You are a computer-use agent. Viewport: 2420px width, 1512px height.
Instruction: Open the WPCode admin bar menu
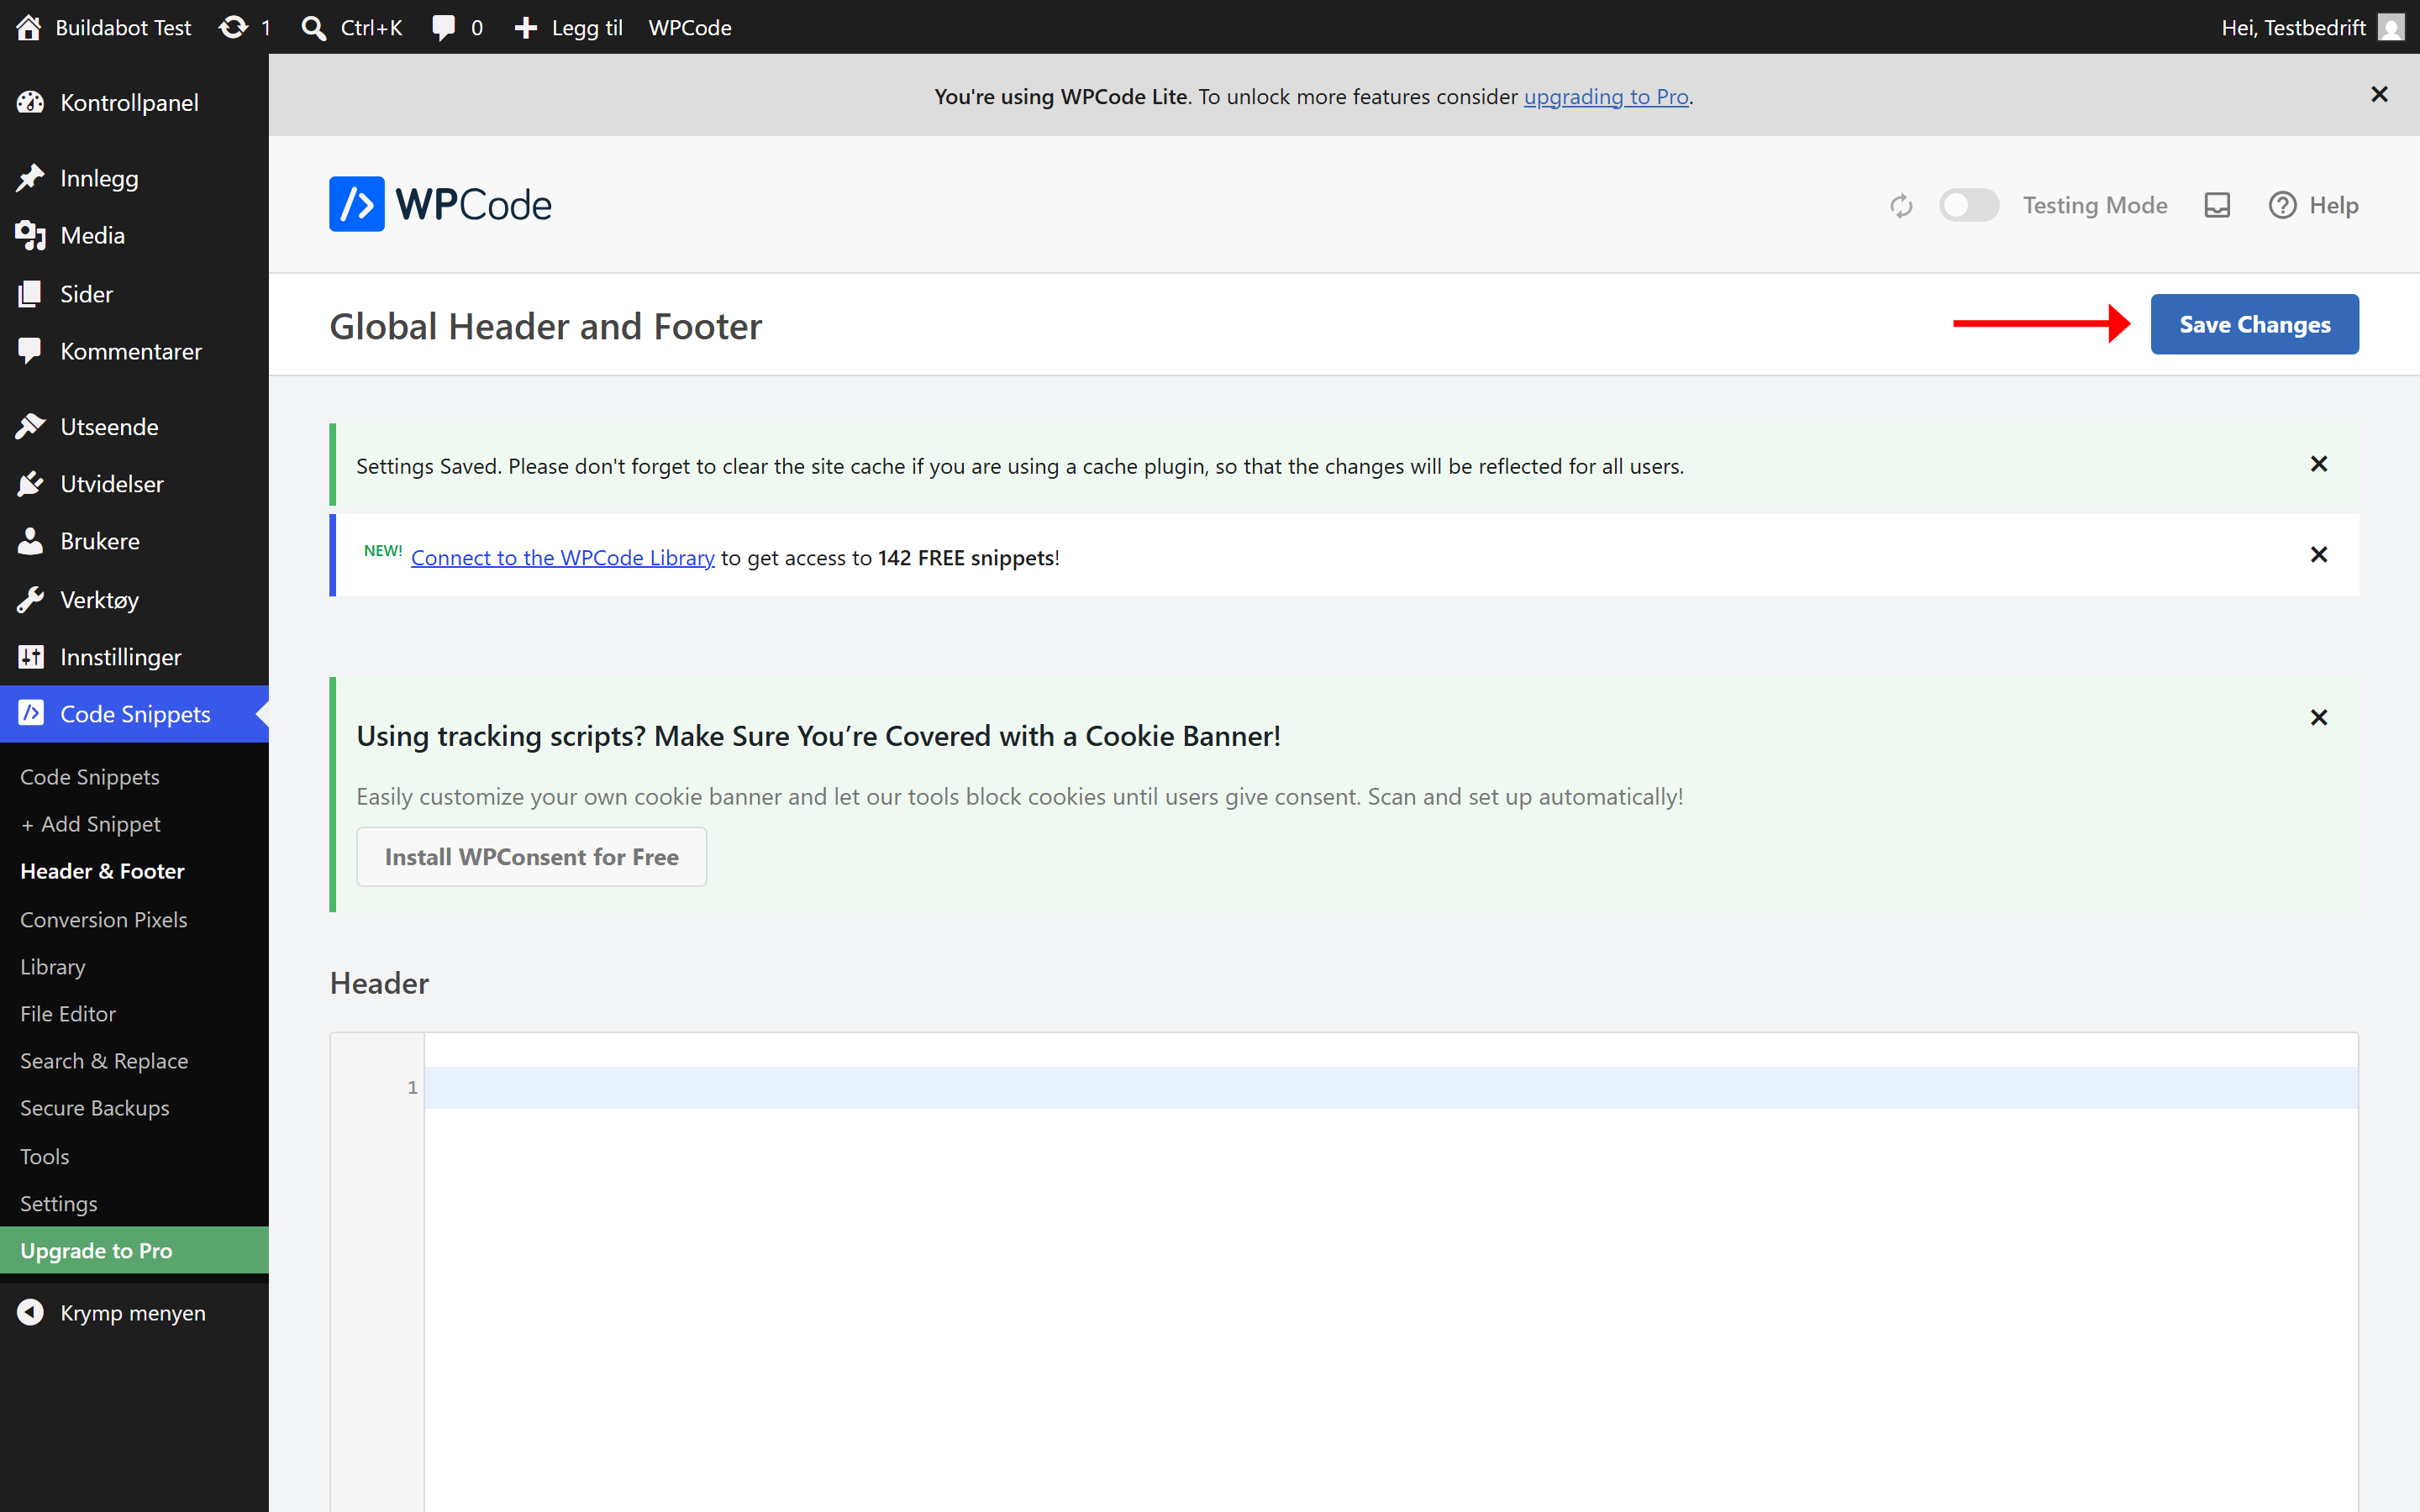[690, 27]
